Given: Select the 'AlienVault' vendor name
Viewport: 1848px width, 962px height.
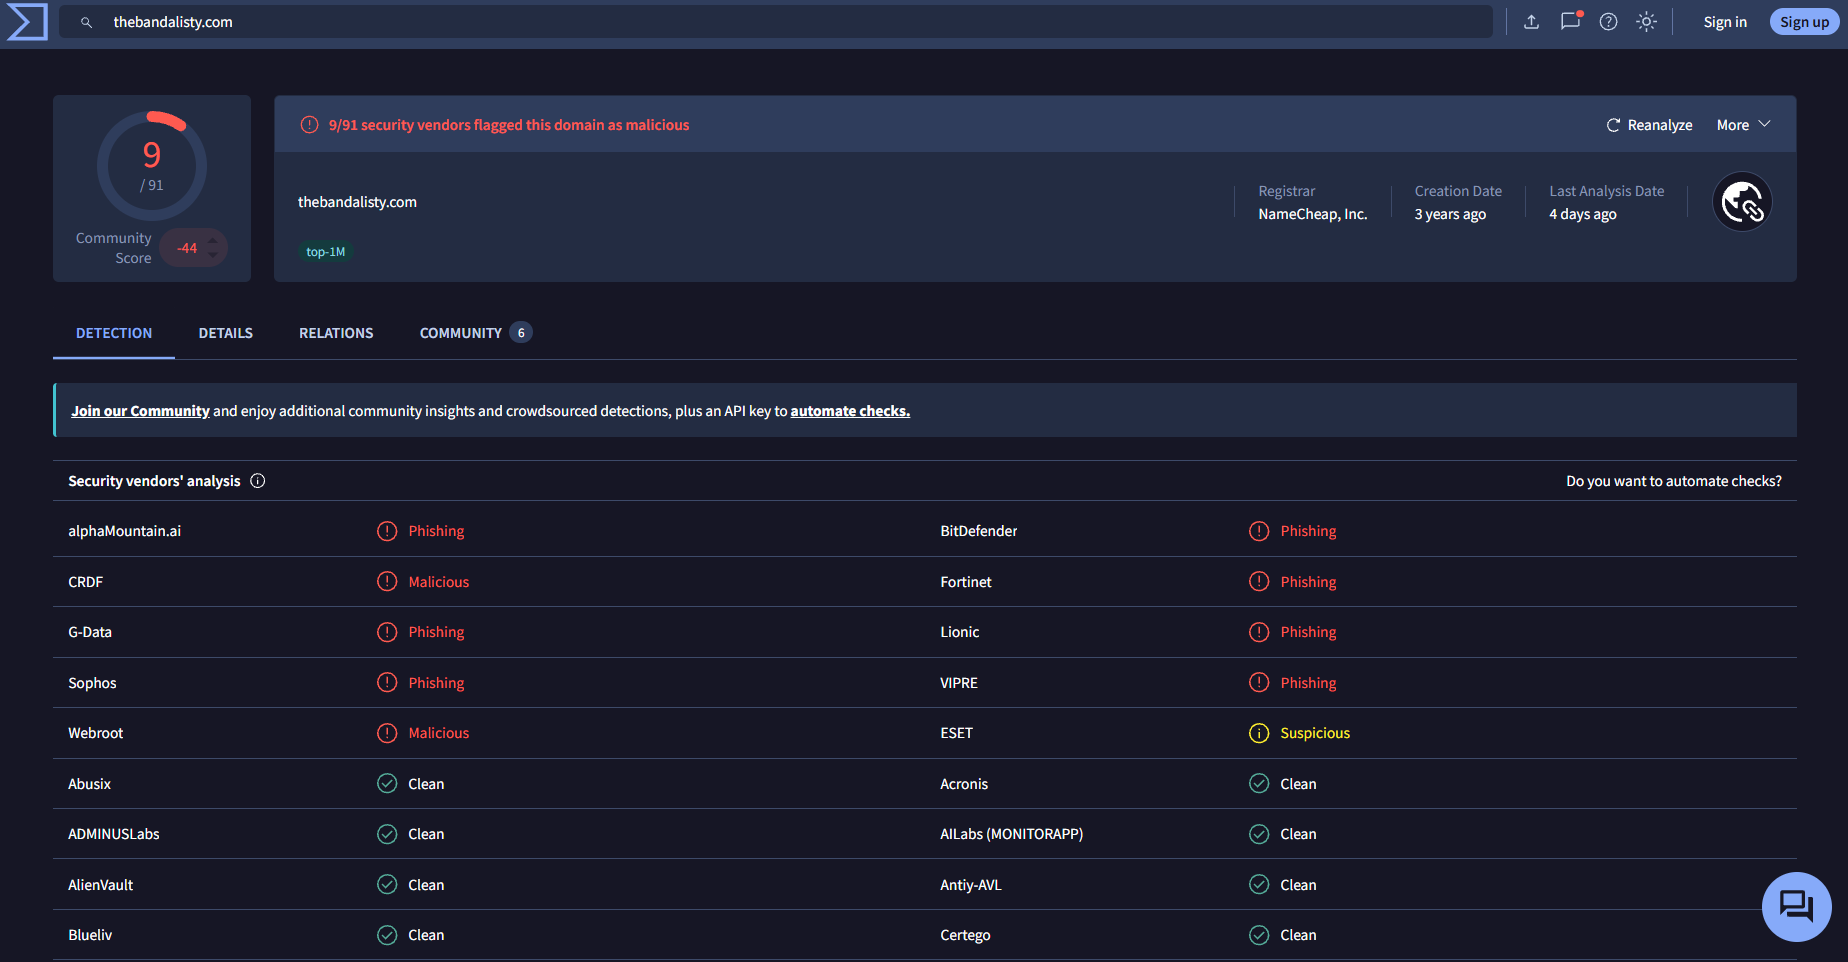Looking at the screenshot, I should 100,885.
